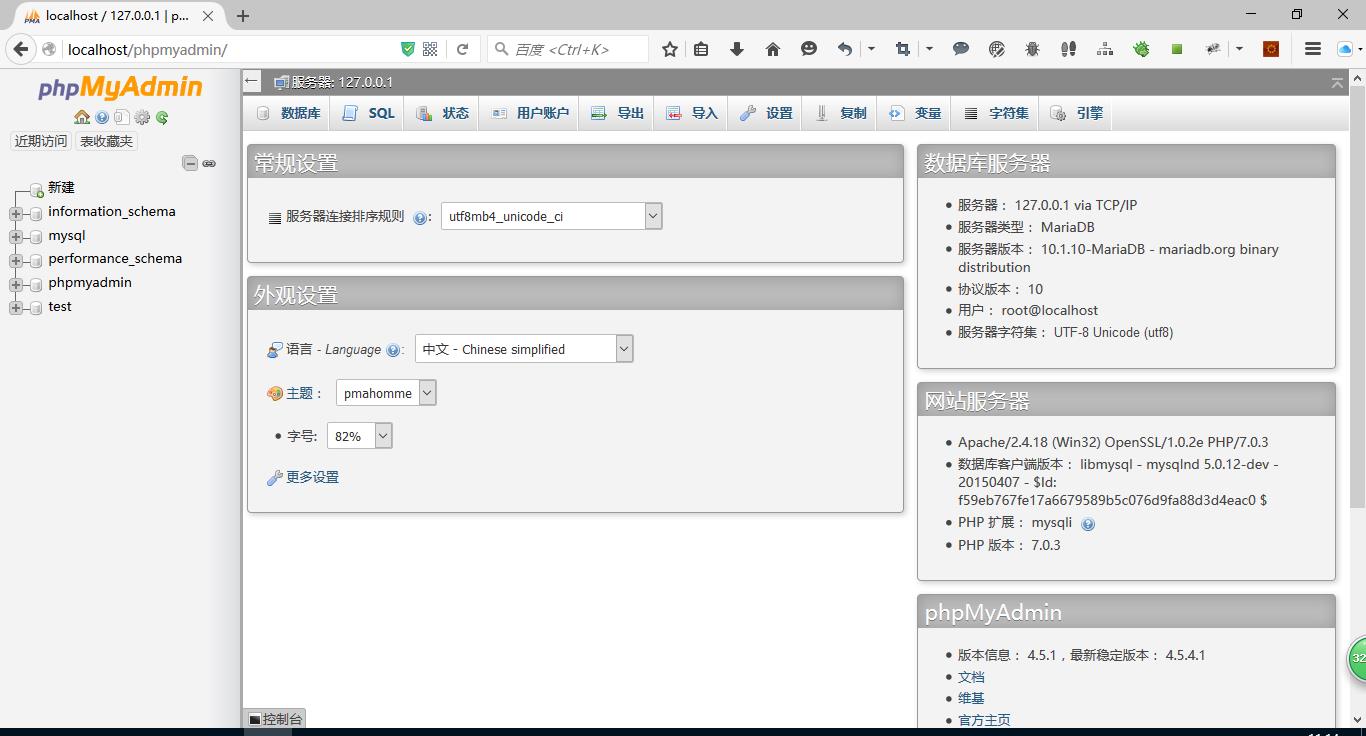Expand the test database node
The width and height of the screenshot is (1366, 736).
tap(16, 308)
